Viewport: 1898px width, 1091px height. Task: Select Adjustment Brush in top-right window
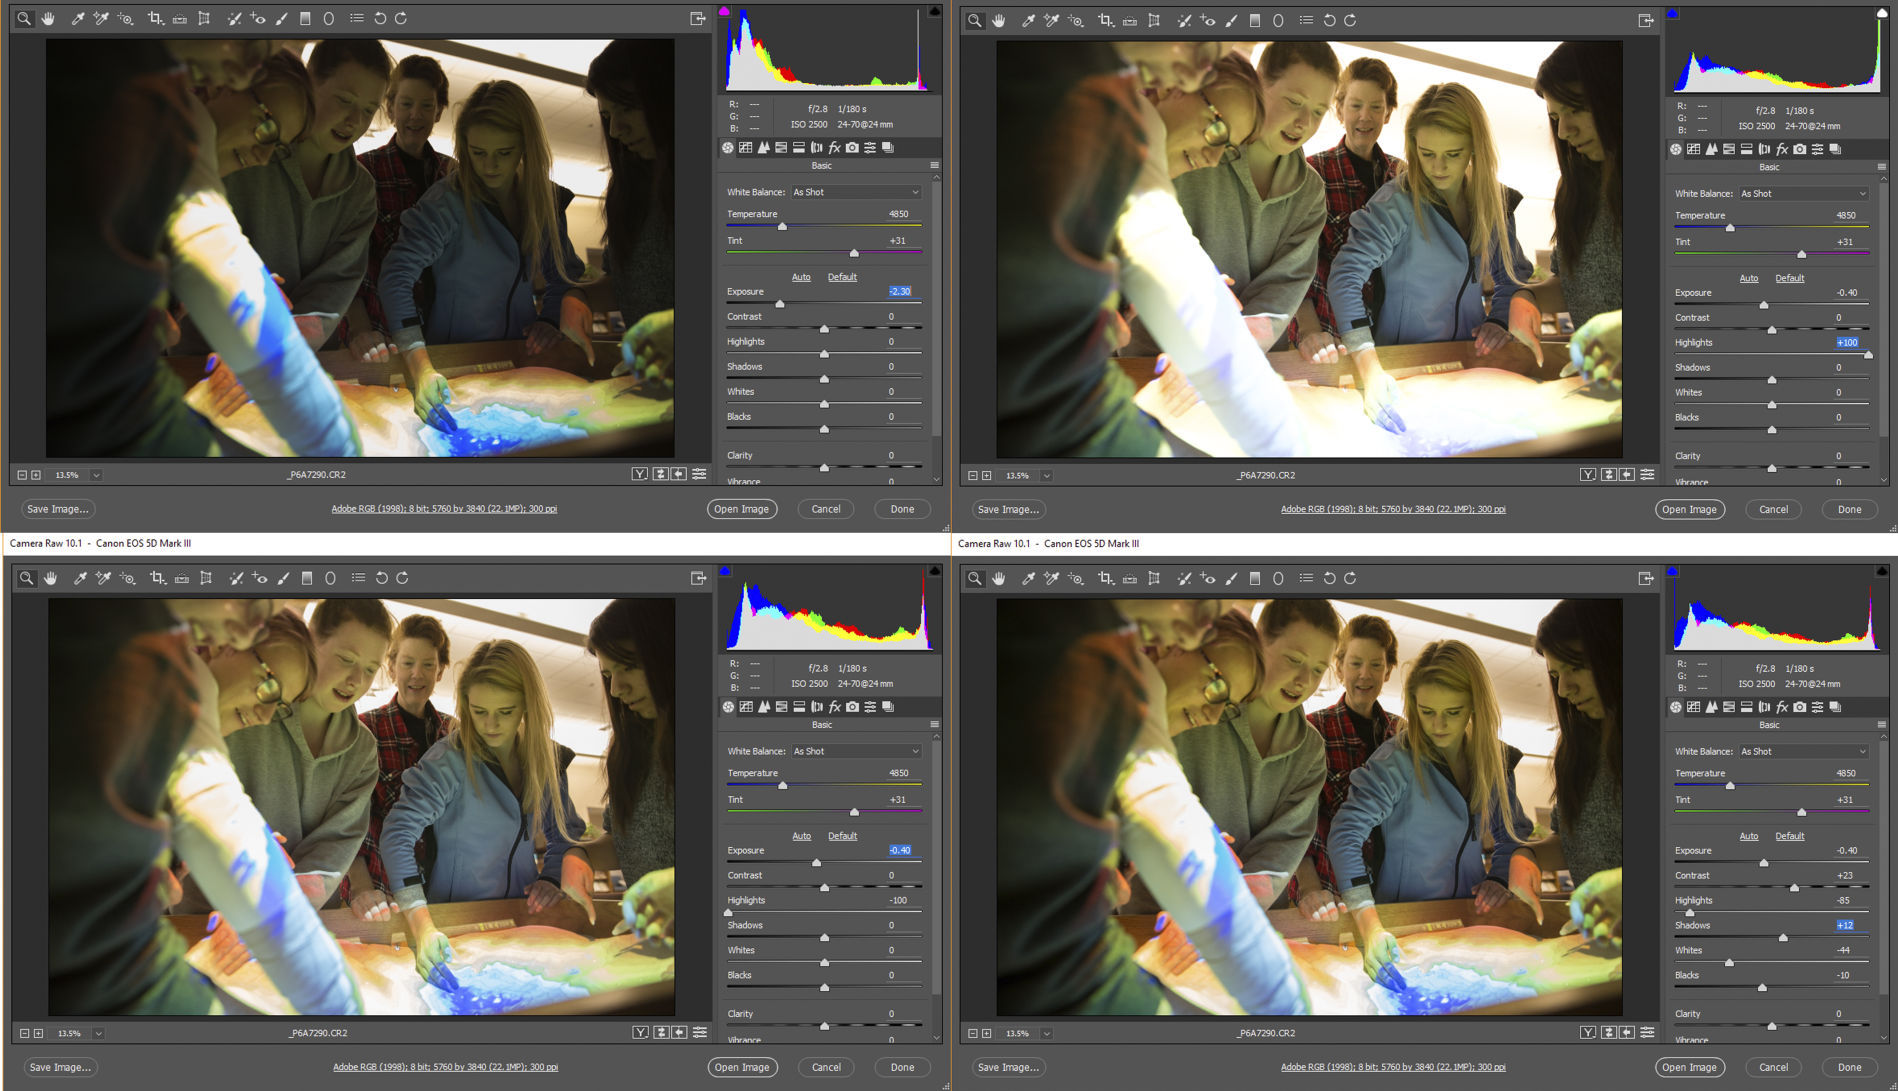click(1231, 20)
